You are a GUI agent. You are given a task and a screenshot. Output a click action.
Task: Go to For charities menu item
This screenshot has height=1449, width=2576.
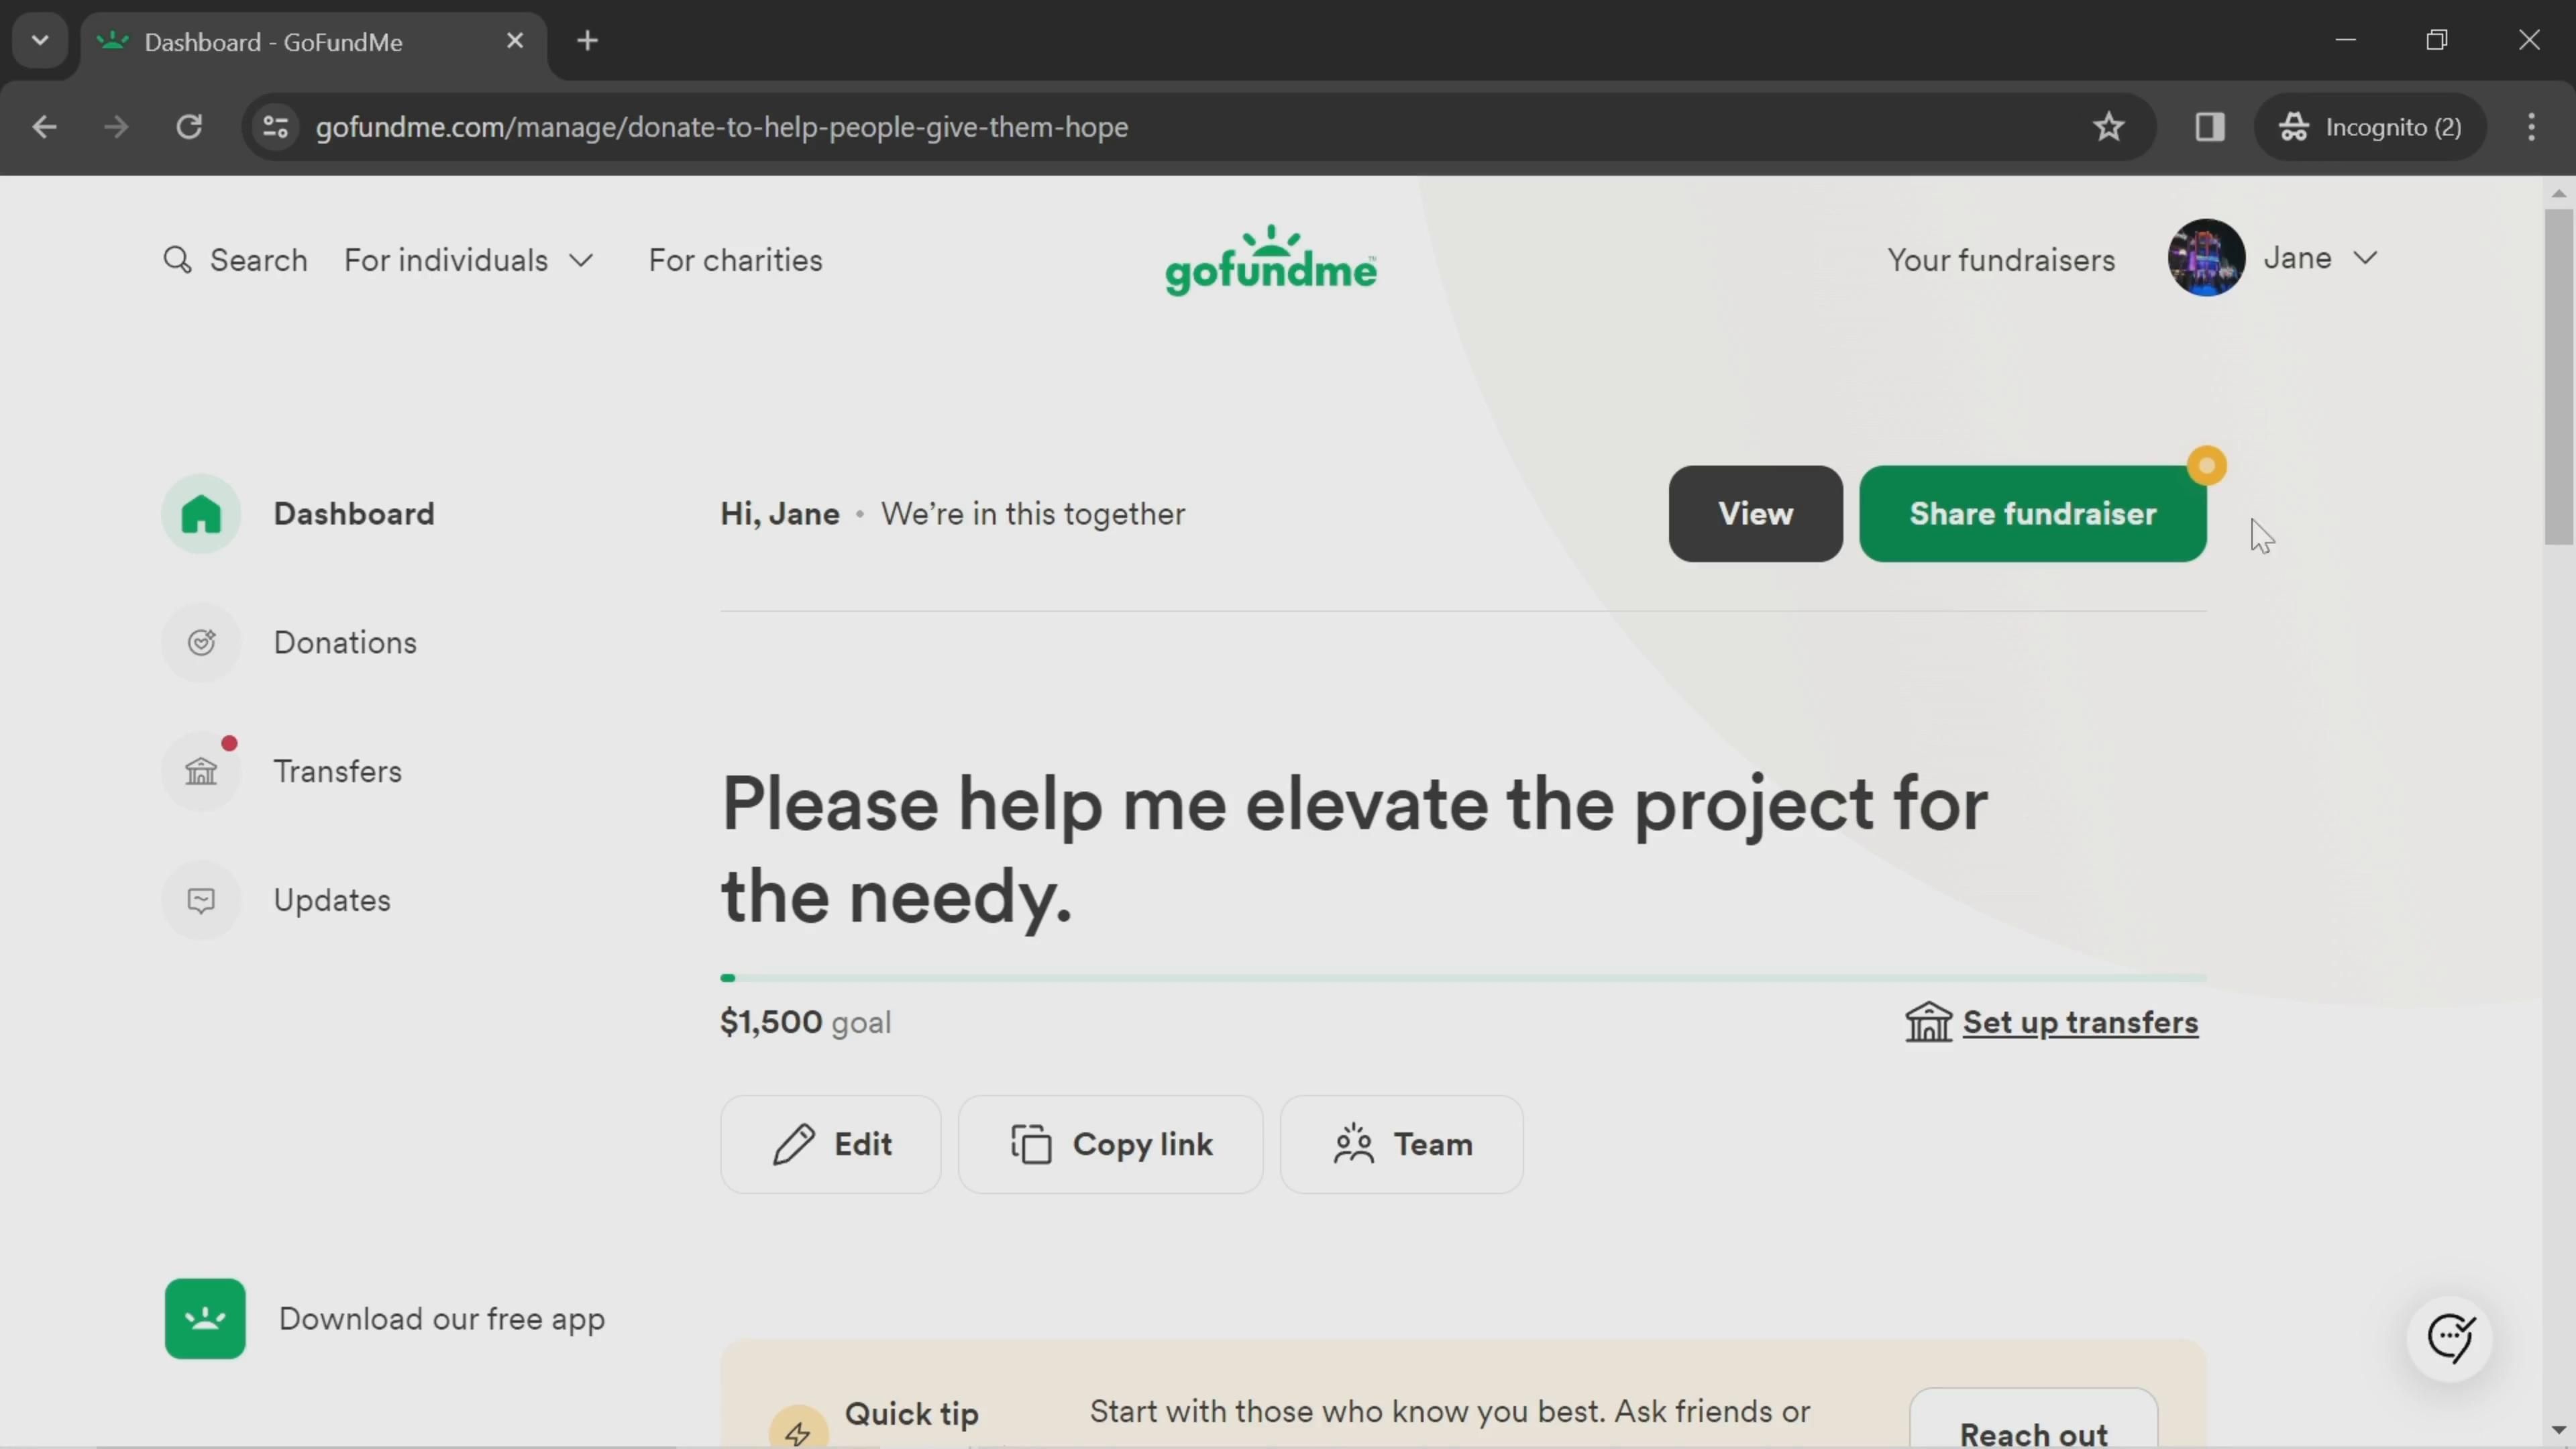click(735, 260)
